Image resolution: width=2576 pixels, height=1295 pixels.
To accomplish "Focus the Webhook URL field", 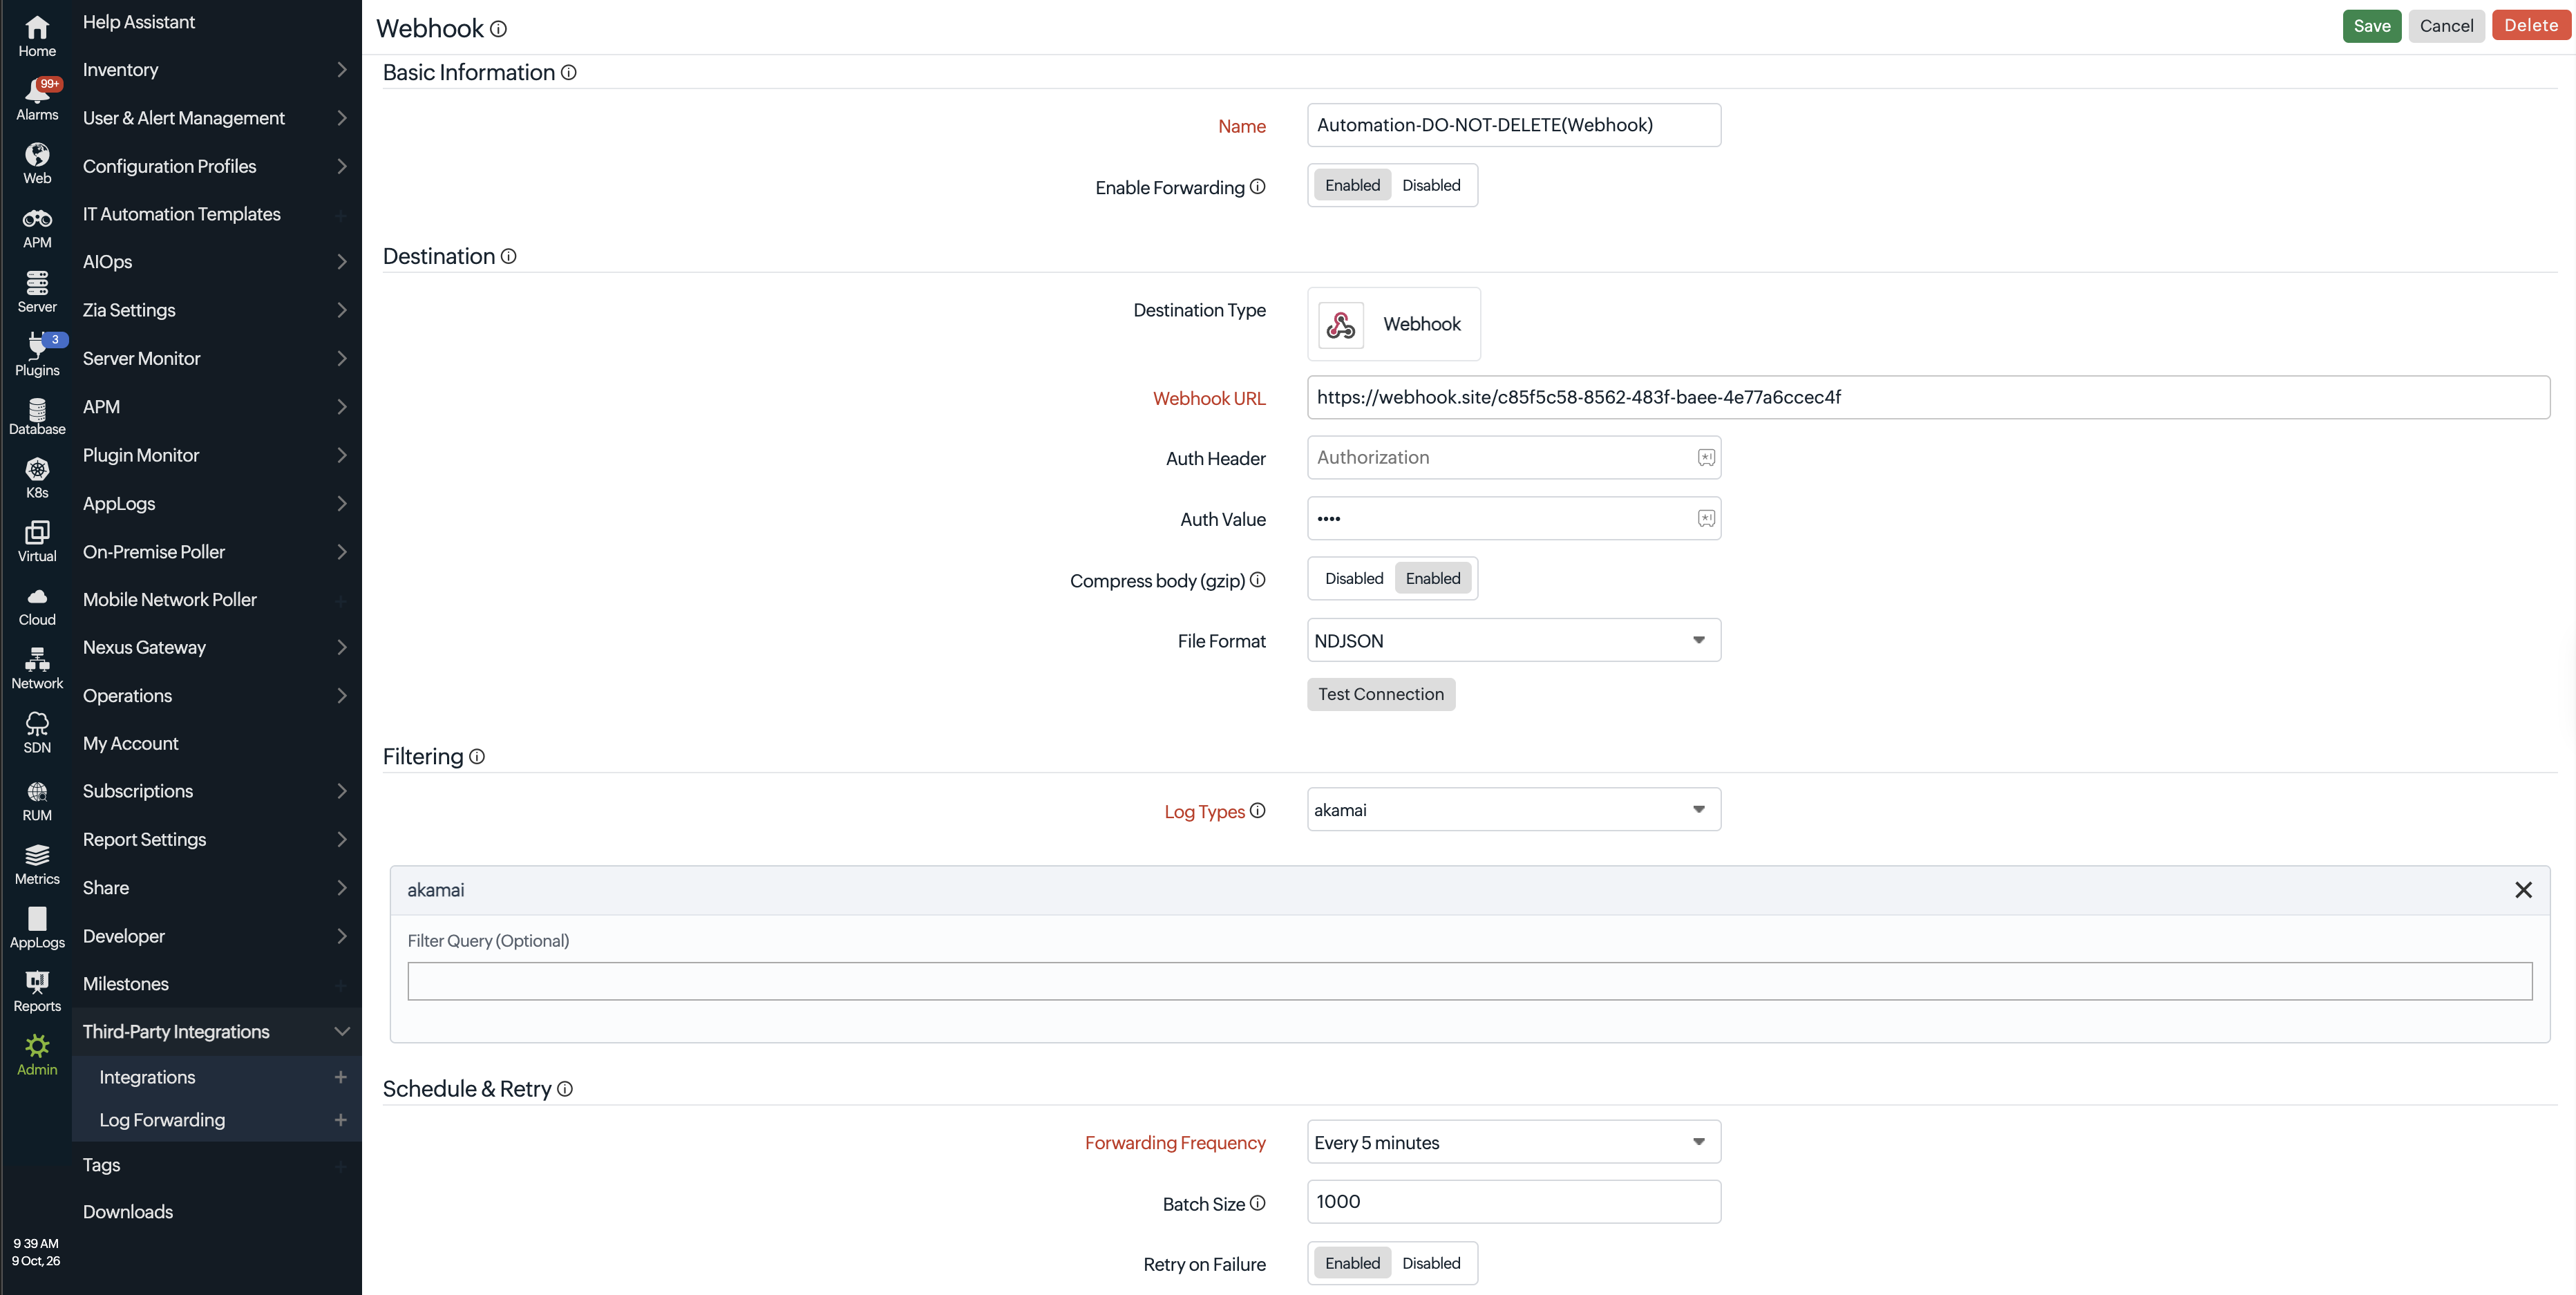I will point(1928,397).
